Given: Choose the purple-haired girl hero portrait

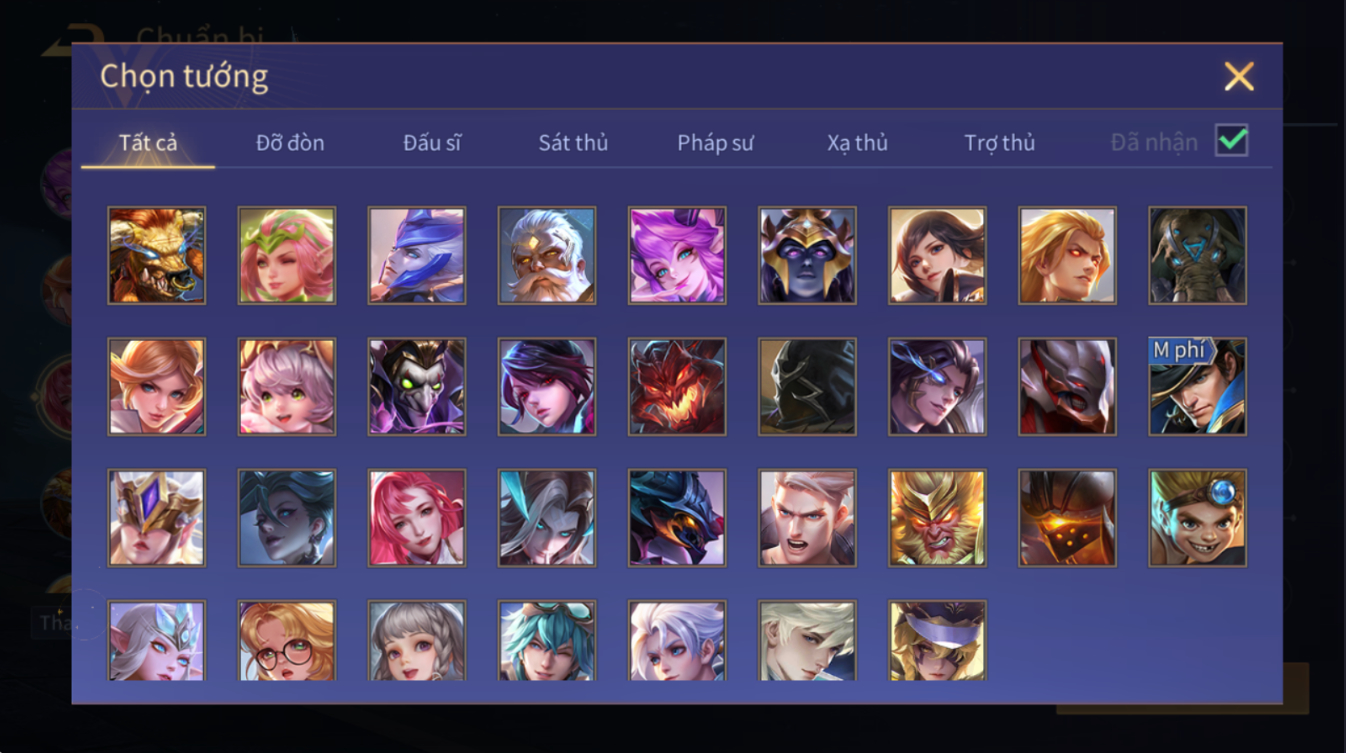Looking at the screenshot, I should [x=677, y=255].
